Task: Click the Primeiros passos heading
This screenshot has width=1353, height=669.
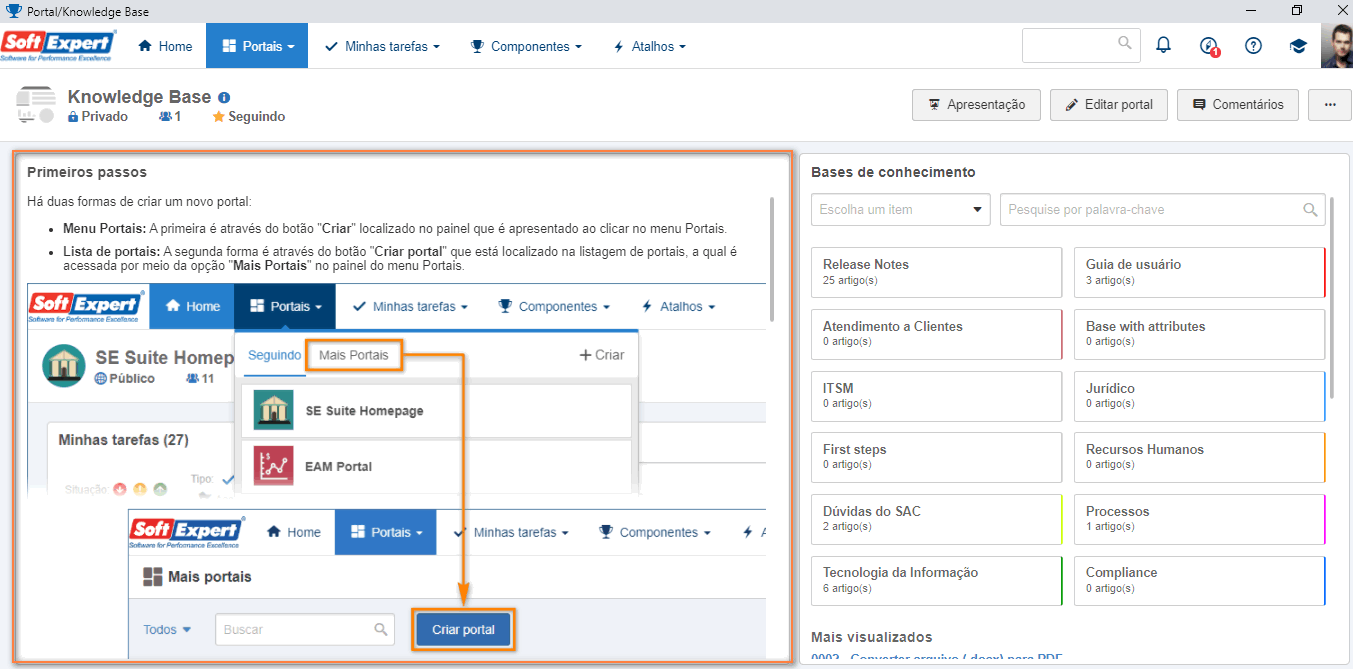Action: pos(87,172)
